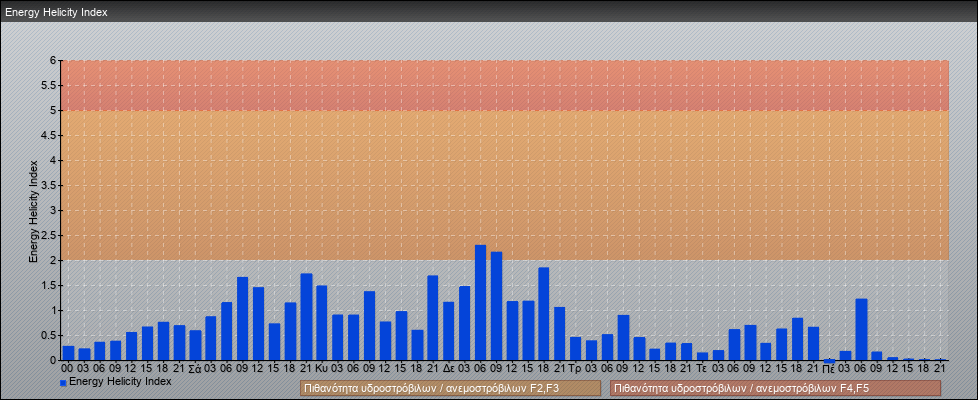Click the bar above the Δε label
The width and height of the screenshot is (978, 400).
coord(448,331)
